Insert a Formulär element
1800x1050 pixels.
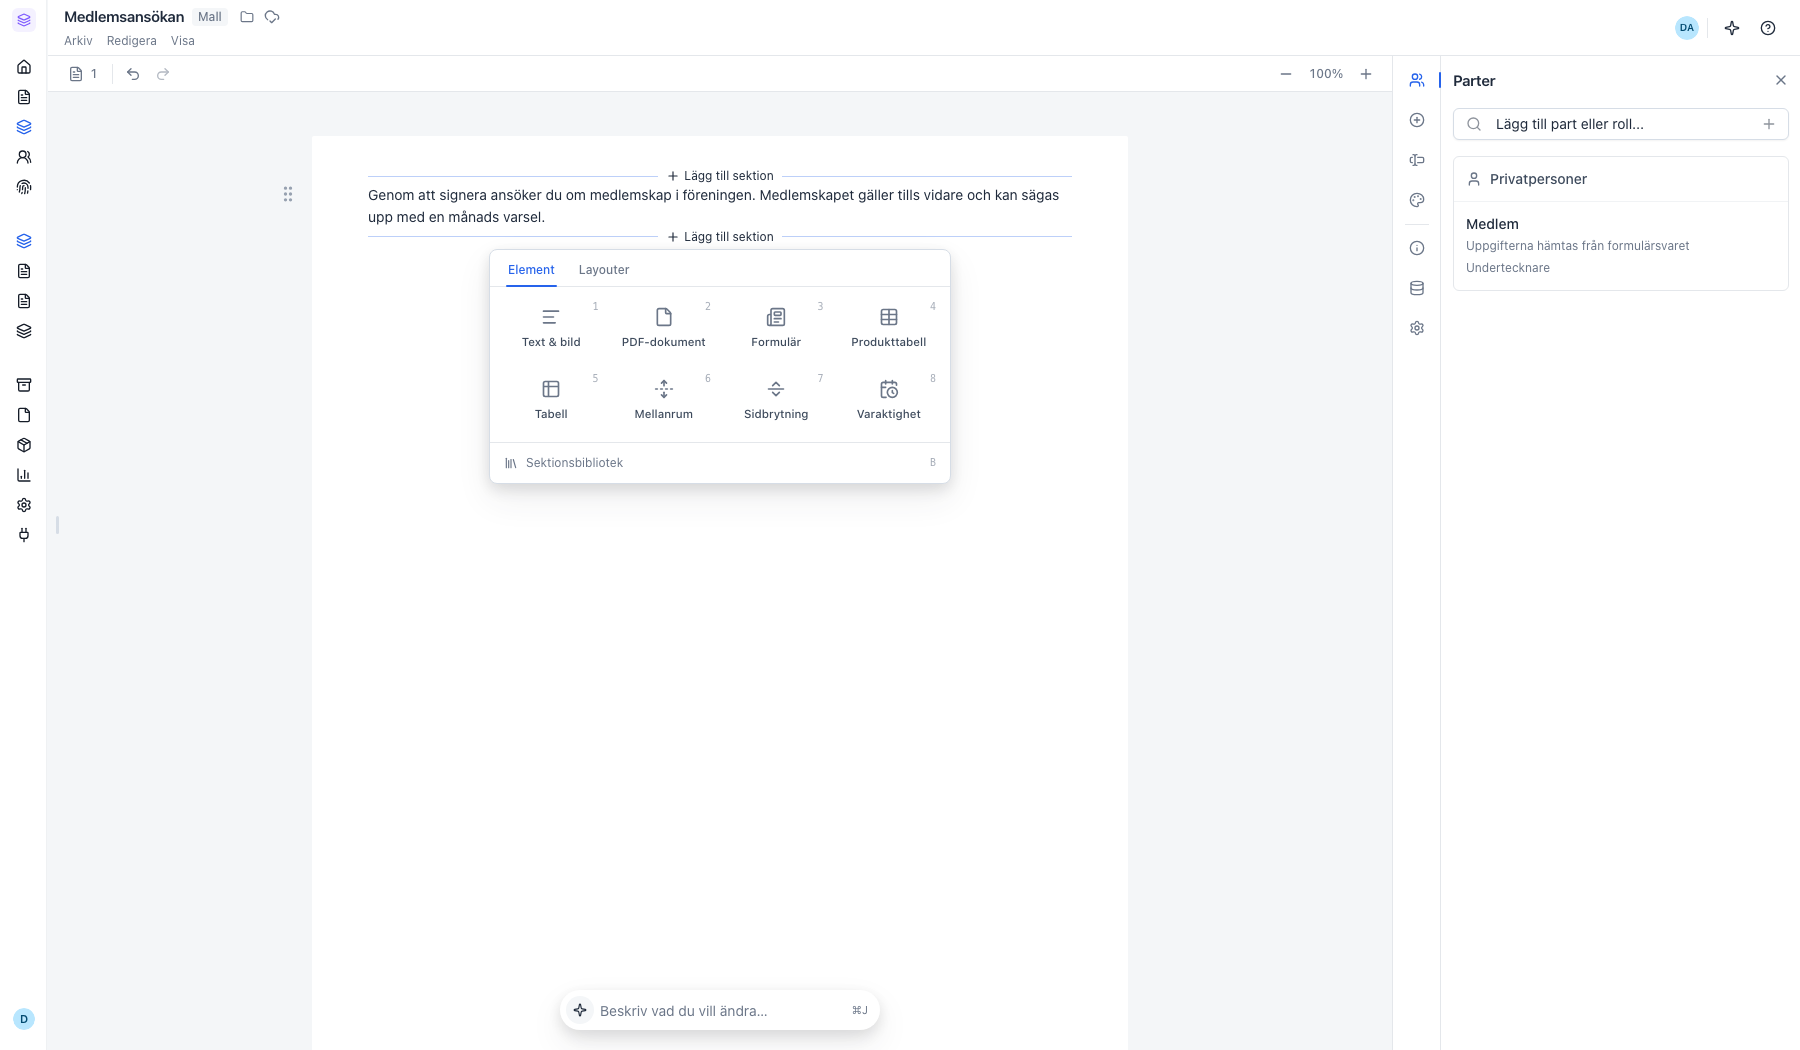776,328
